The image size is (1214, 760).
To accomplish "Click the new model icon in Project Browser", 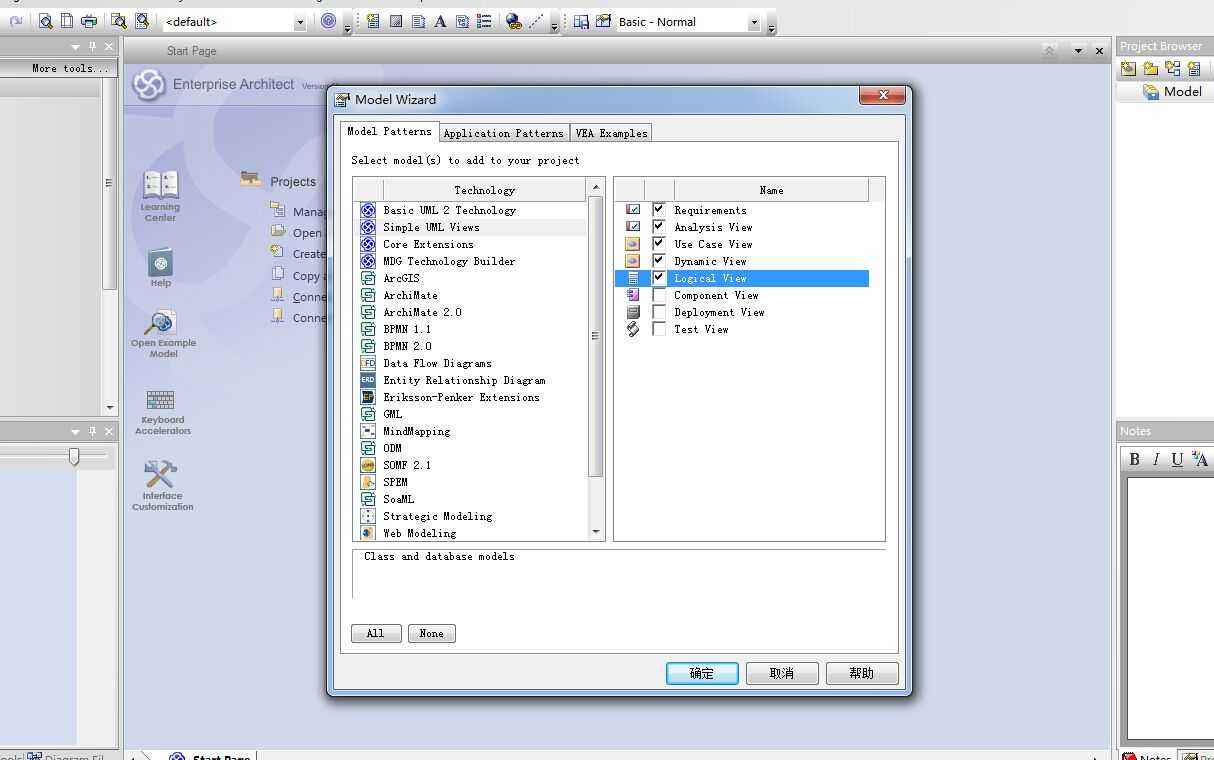I will point(1129,68).
